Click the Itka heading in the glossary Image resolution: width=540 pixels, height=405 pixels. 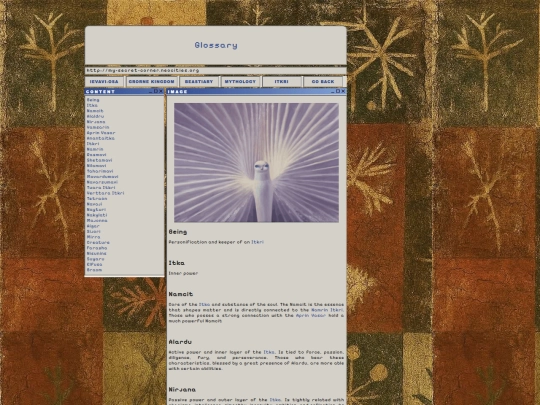(176, 263)
